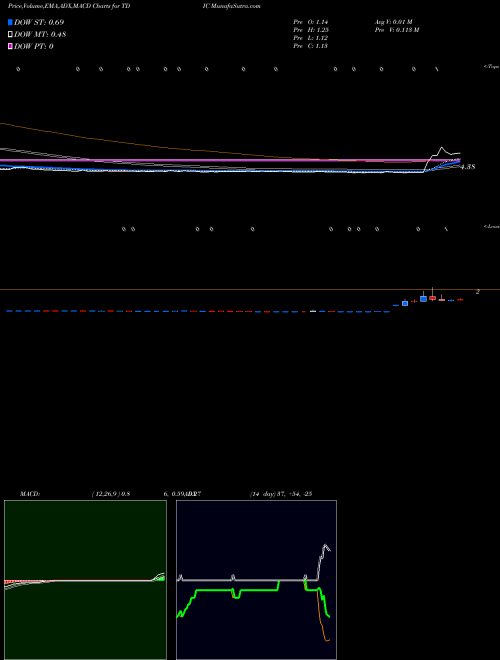
Task: Select the 'DOW MT: 0.48' label
Action: (x=40, y=34)
